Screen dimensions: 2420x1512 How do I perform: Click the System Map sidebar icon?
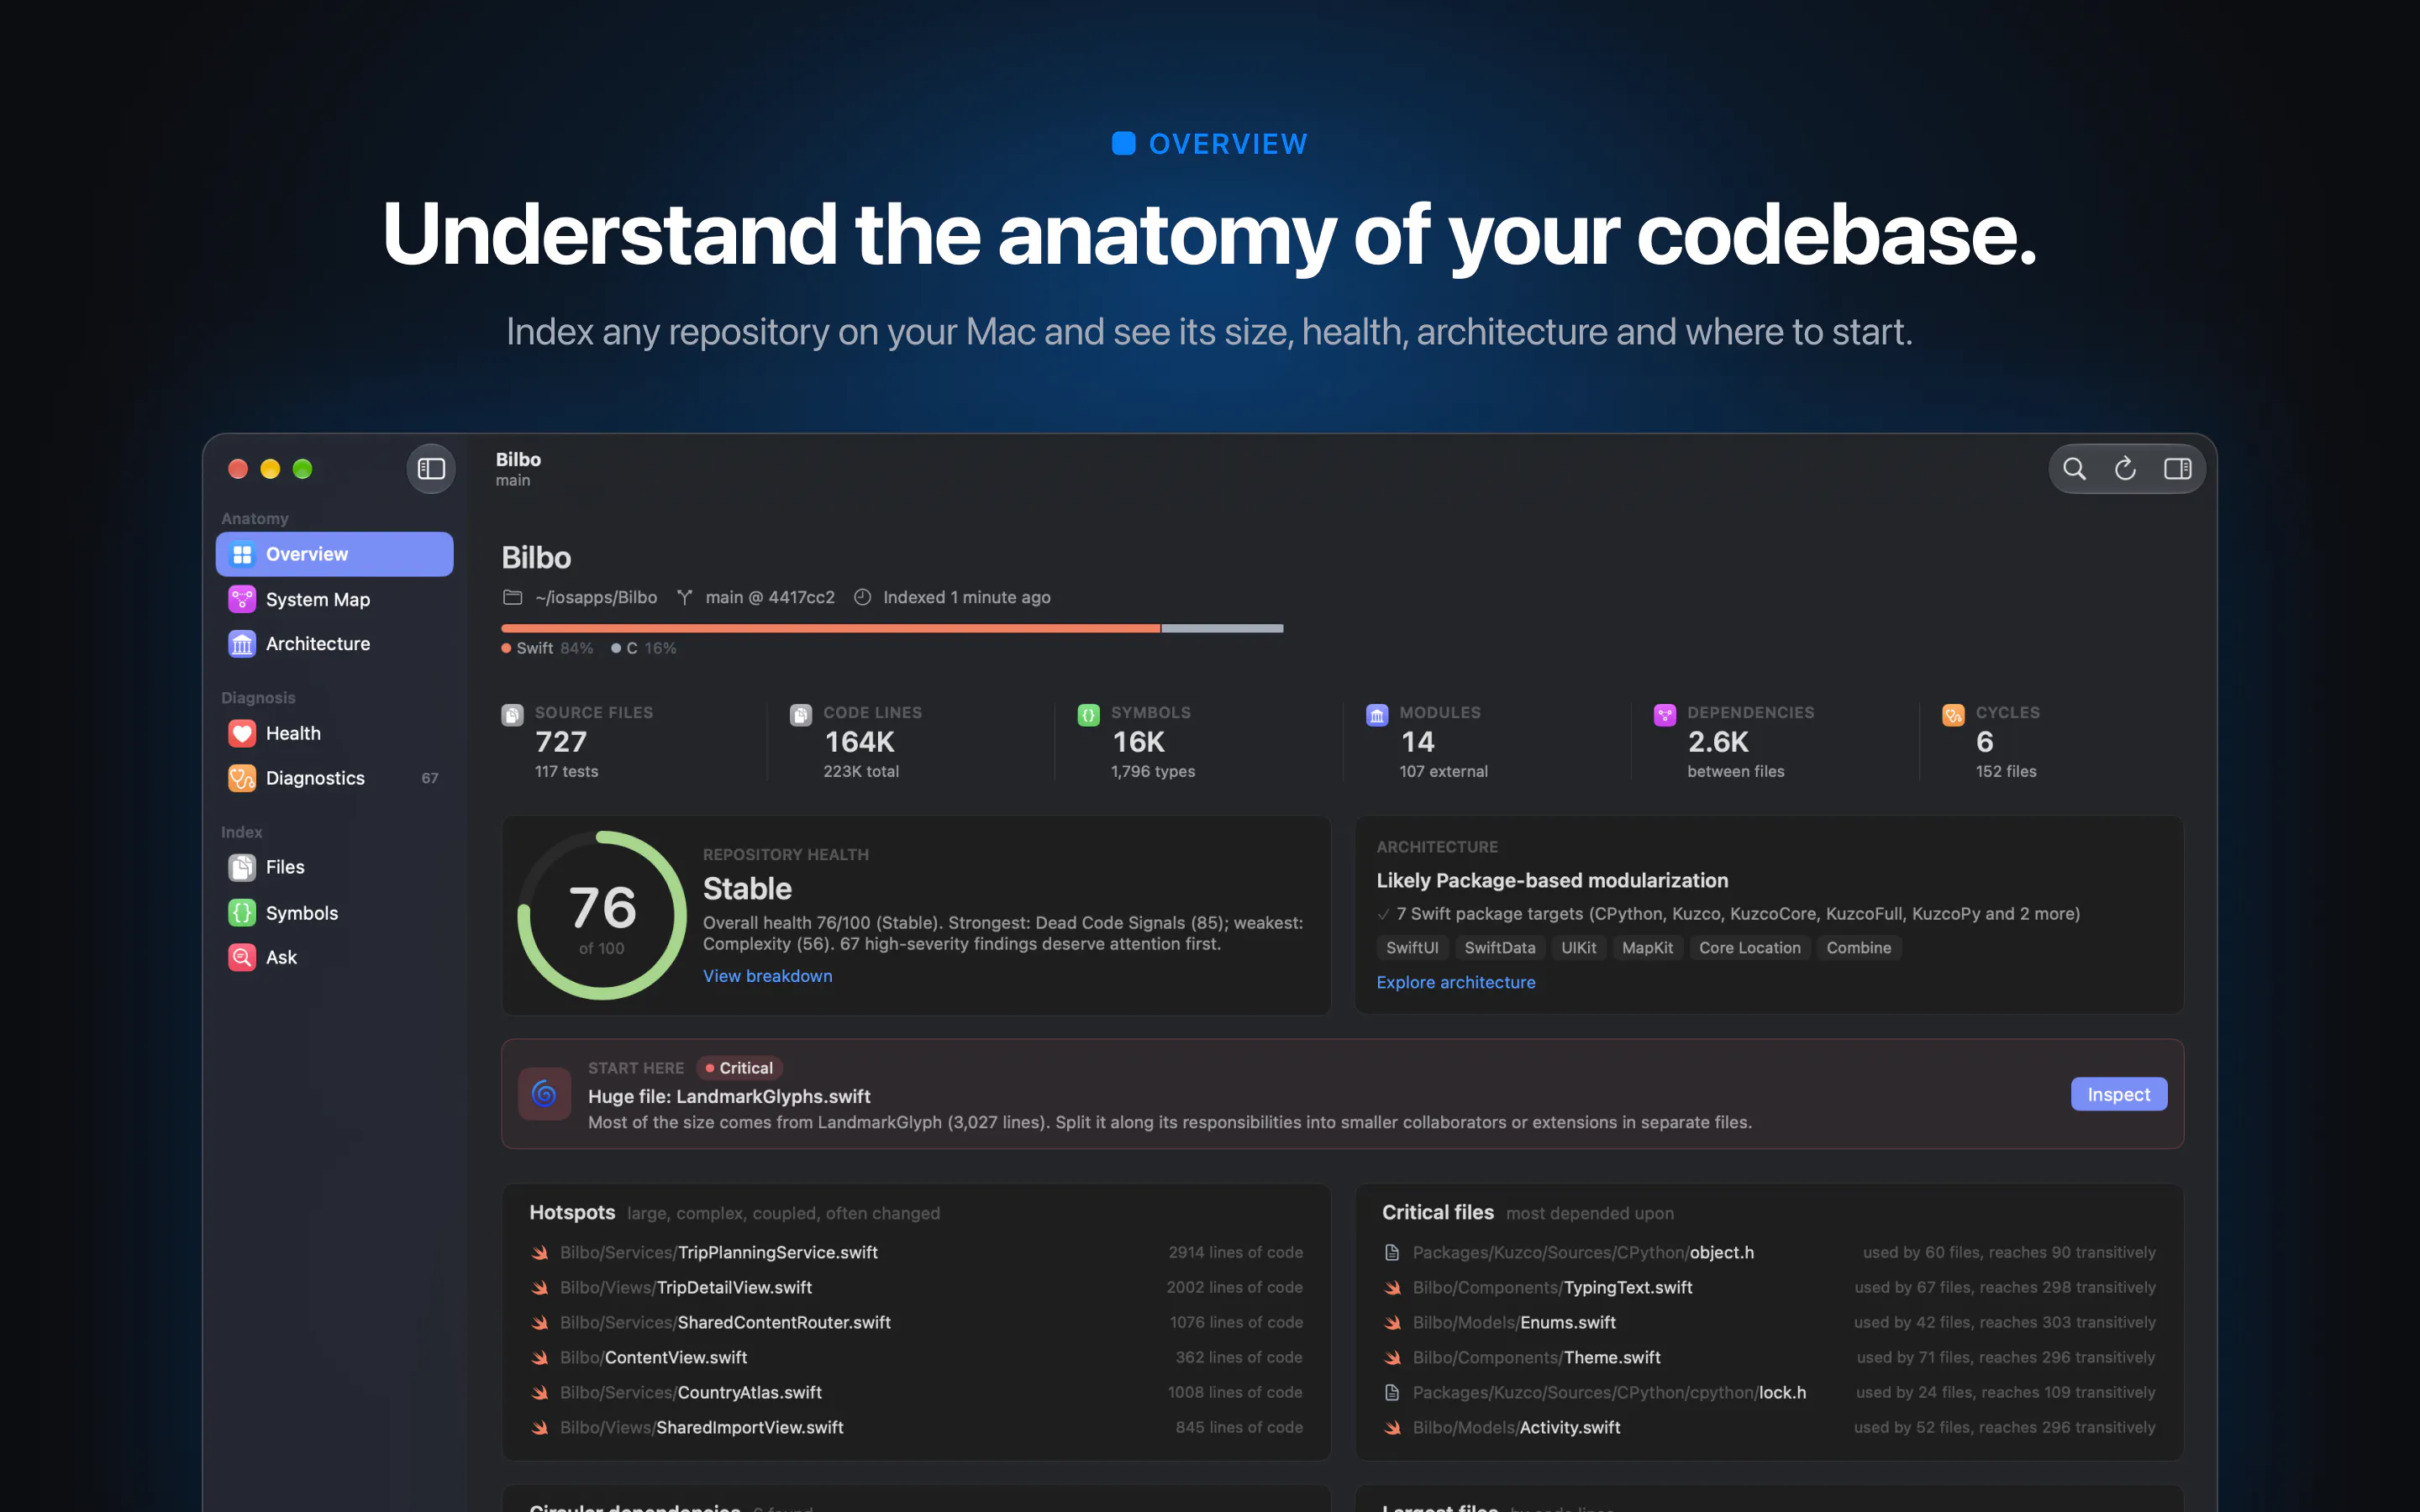(x=242, y=599)
